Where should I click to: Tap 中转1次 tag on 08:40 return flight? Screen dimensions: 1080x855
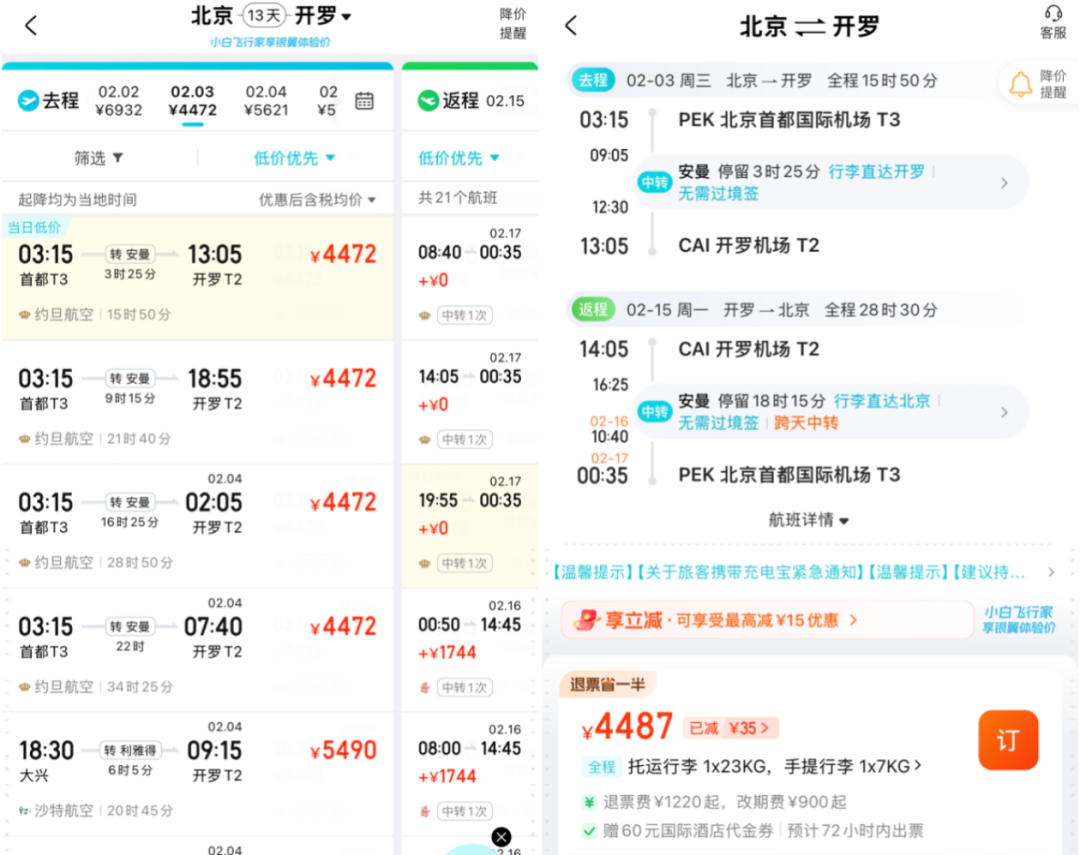pyautogui.click(x=464, y=316)
